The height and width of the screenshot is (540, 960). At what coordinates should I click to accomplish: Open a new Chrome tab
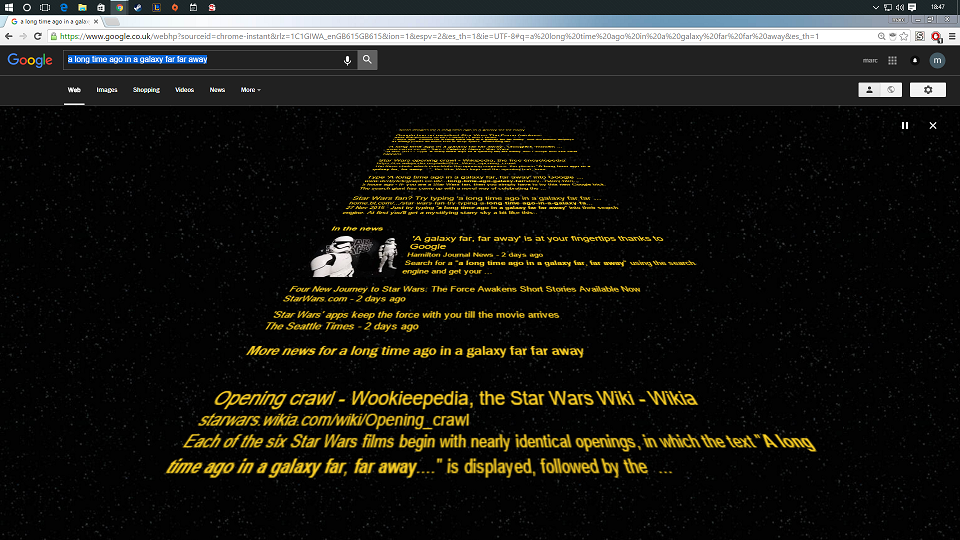click(x=111, y=21)
